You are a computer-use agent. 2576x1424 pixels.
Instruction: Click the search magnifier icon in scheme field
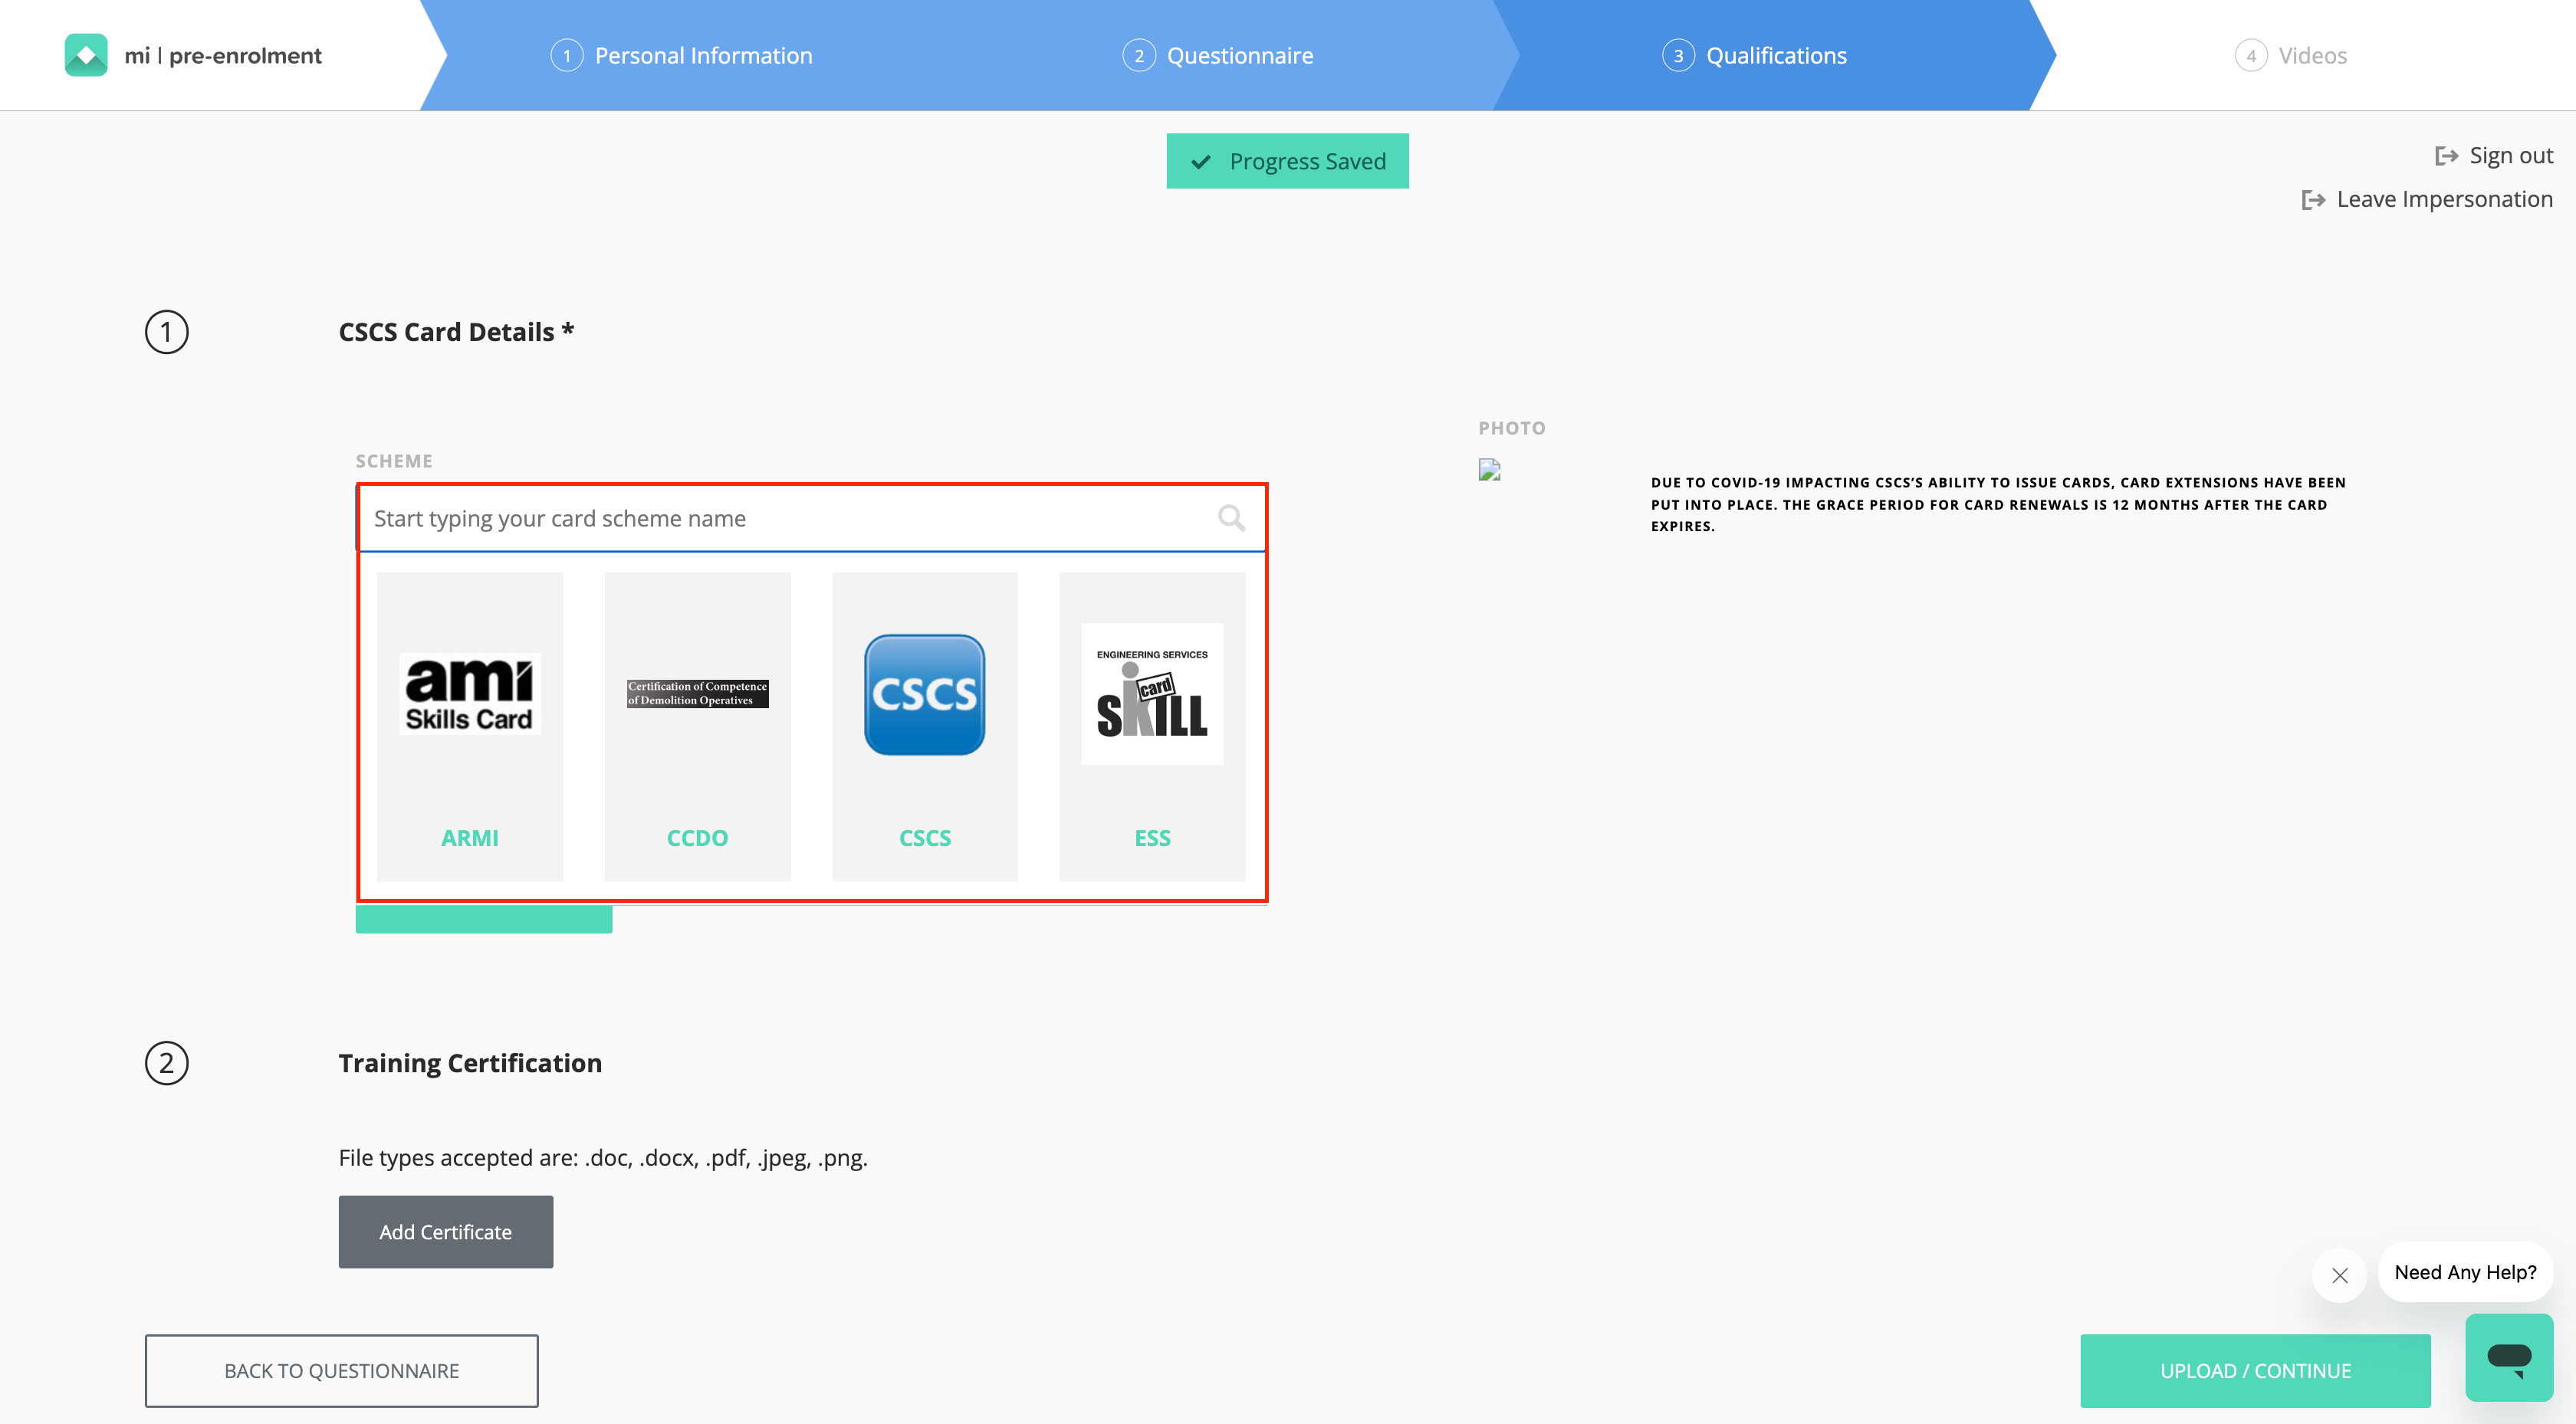(1231, 518)
